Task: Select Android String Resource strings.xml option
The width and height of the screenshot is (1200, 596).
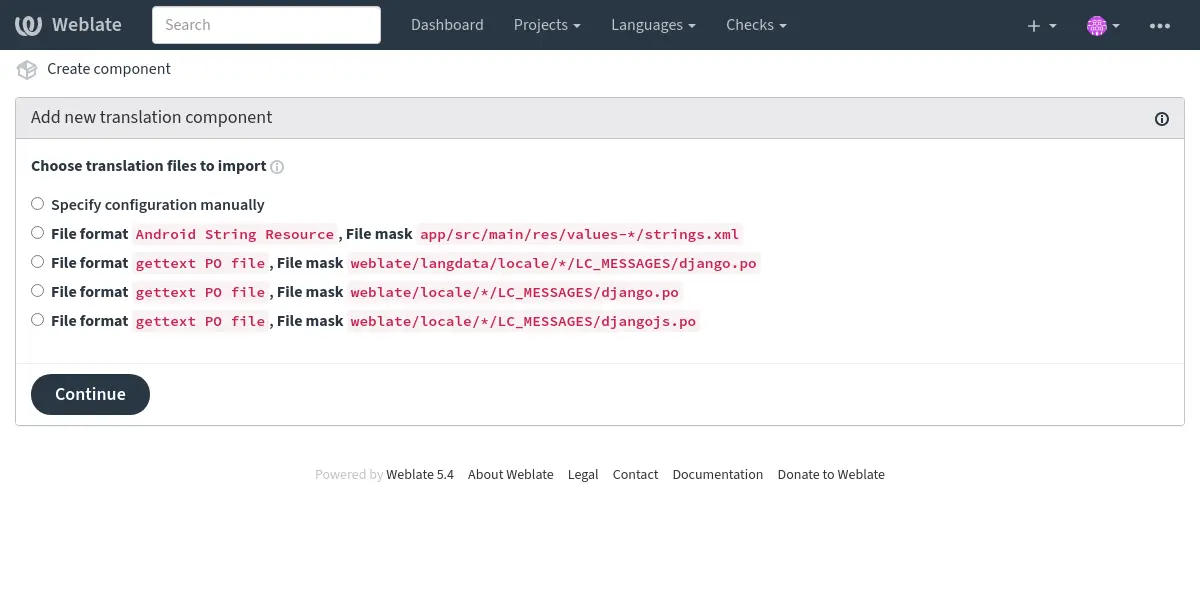Action: click(x=37, y=233)
